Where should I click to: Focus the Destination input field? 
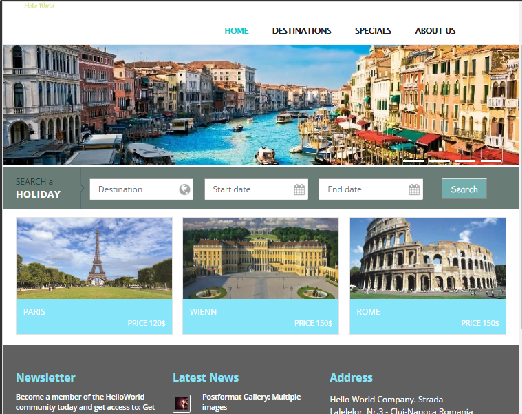point(141,189)
